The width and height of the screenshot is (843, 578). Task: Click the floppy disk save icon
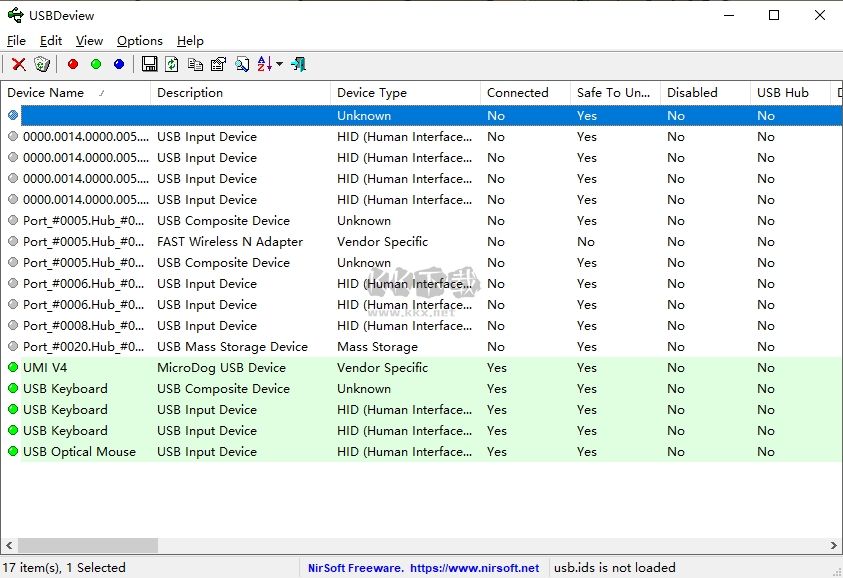tap(150, 64)
